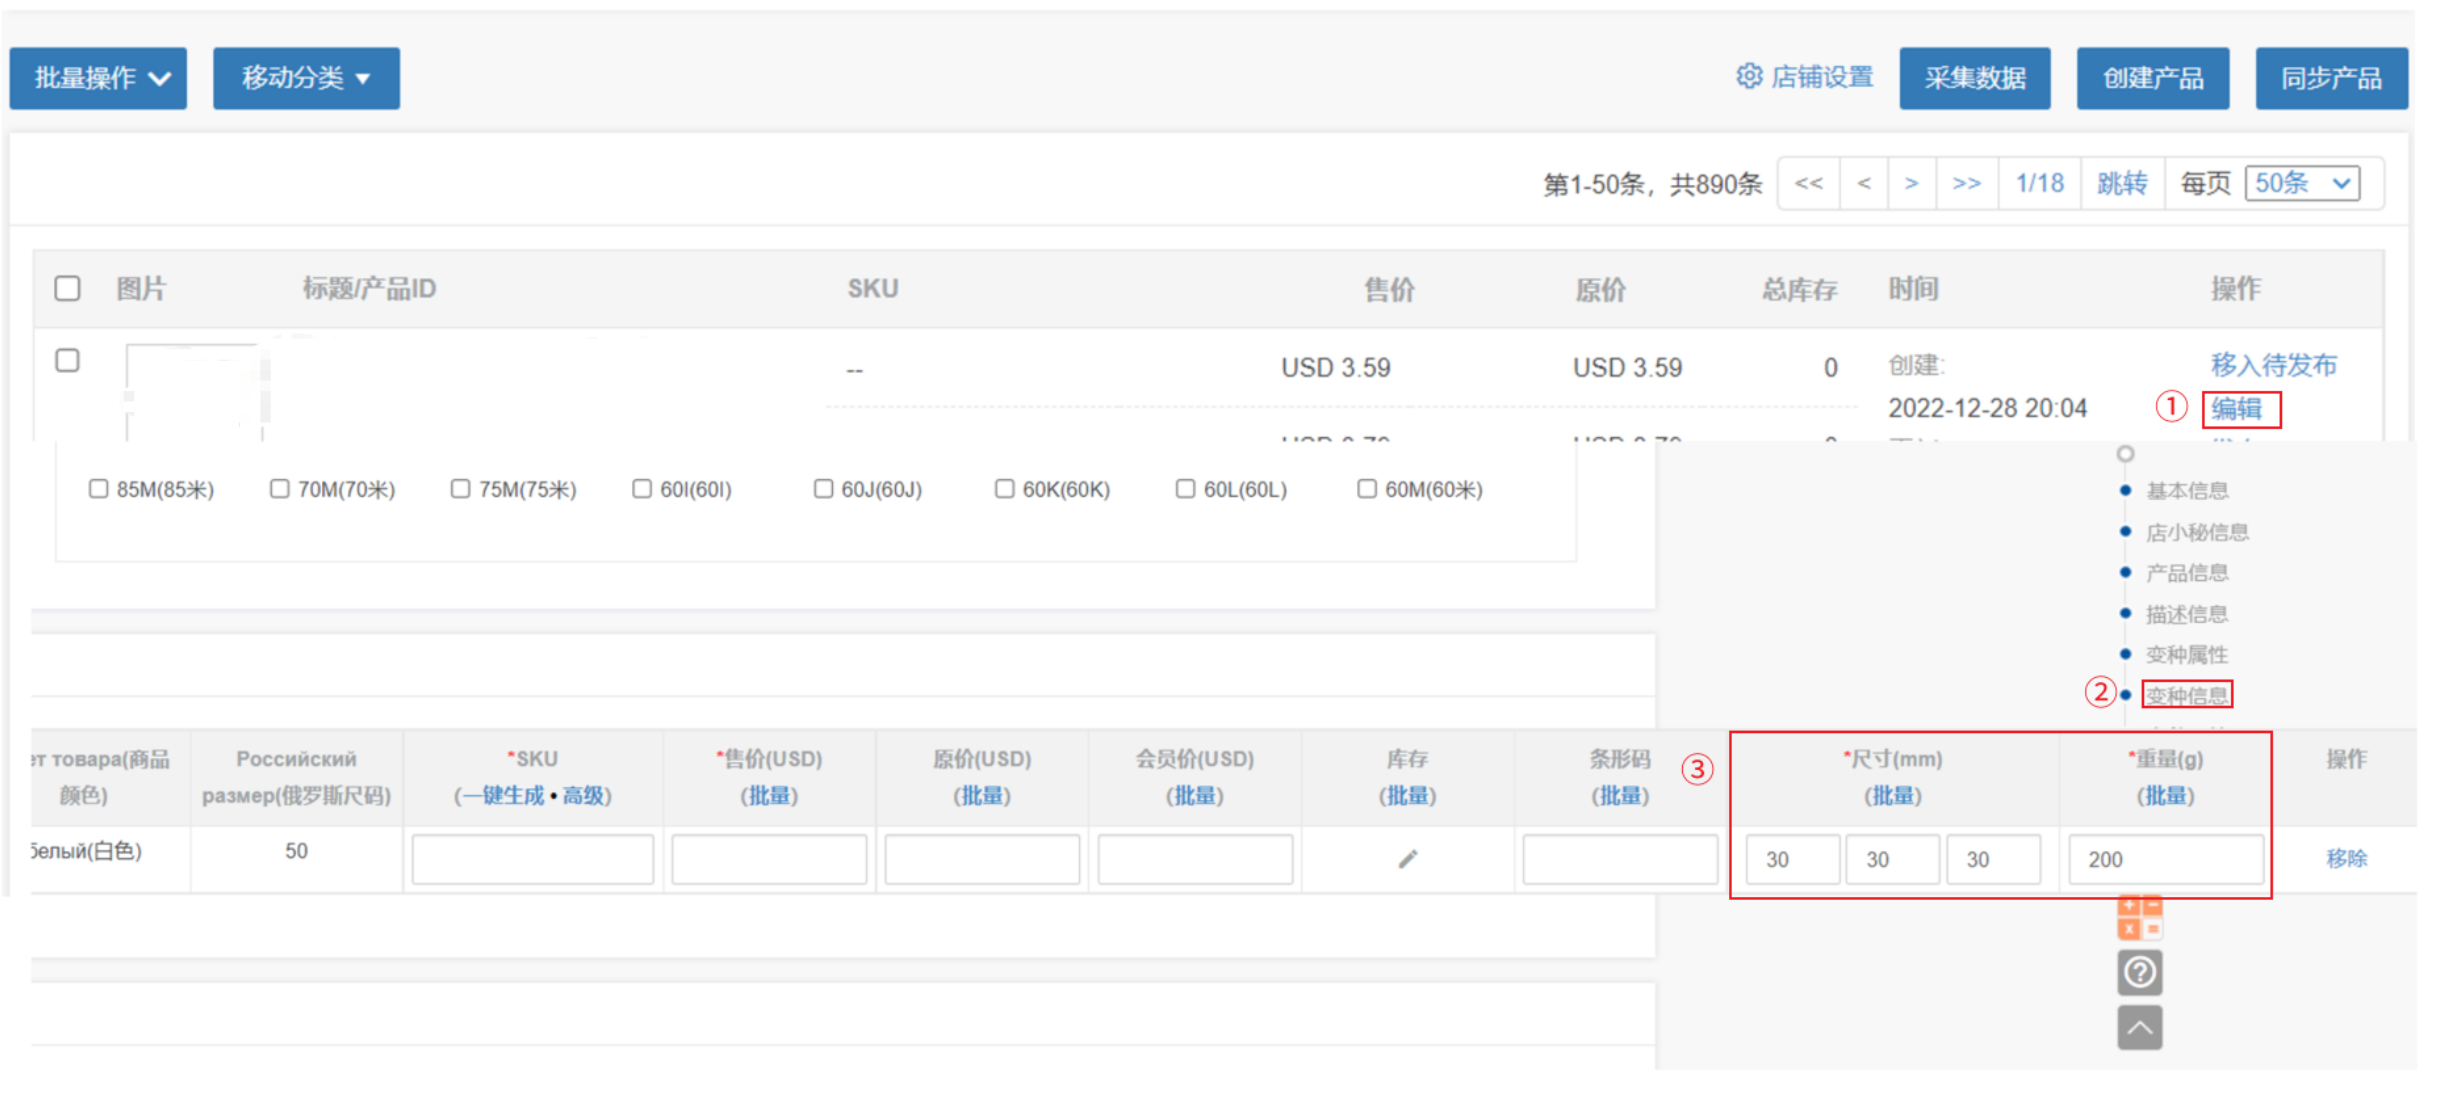
Task: Click the weight input field showing 200
Action: click(x=2164, y=859)
